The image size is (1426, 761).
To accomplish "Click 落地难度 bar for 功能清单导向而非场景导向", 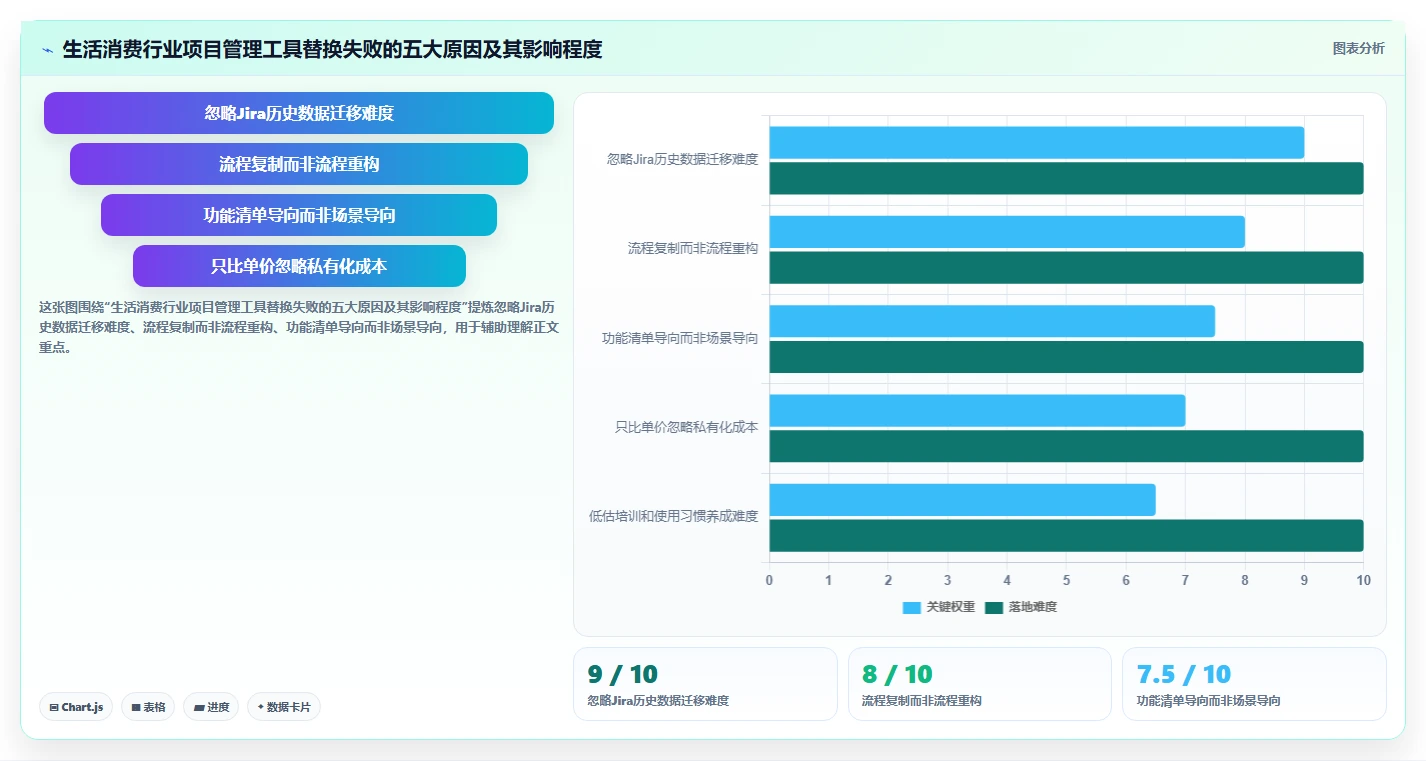I will (1066, 357).
